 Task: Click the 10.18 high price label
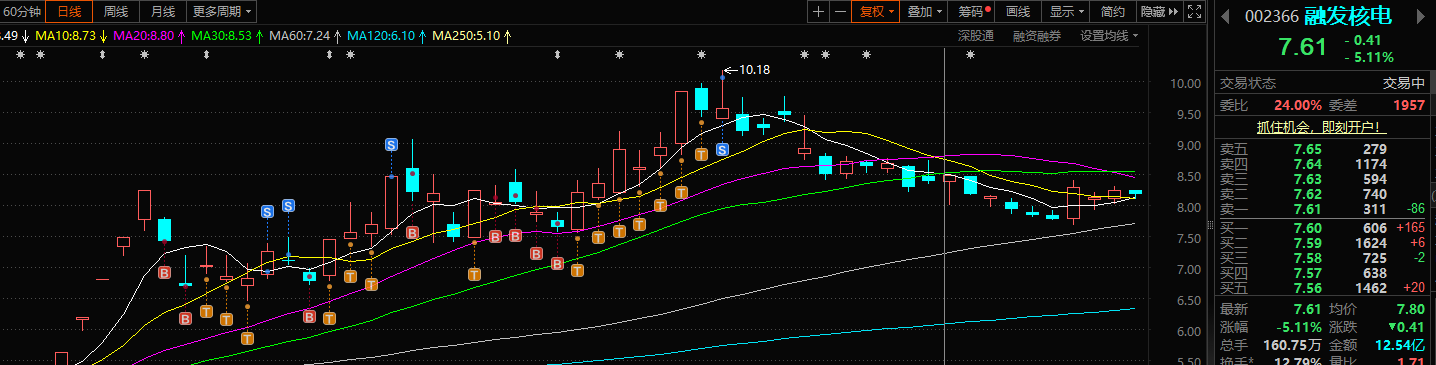click(755, 70)
